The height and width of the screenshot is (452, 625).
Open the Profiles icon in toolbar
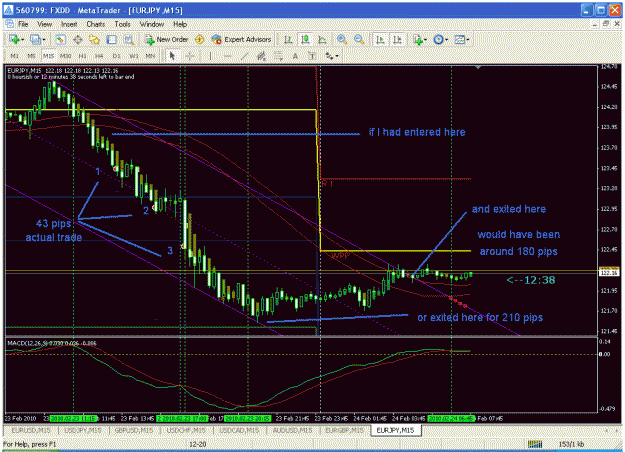(35, 39)
